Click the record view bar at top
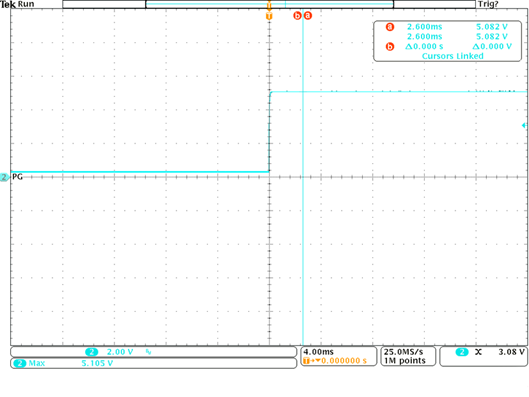 (269, 4)
